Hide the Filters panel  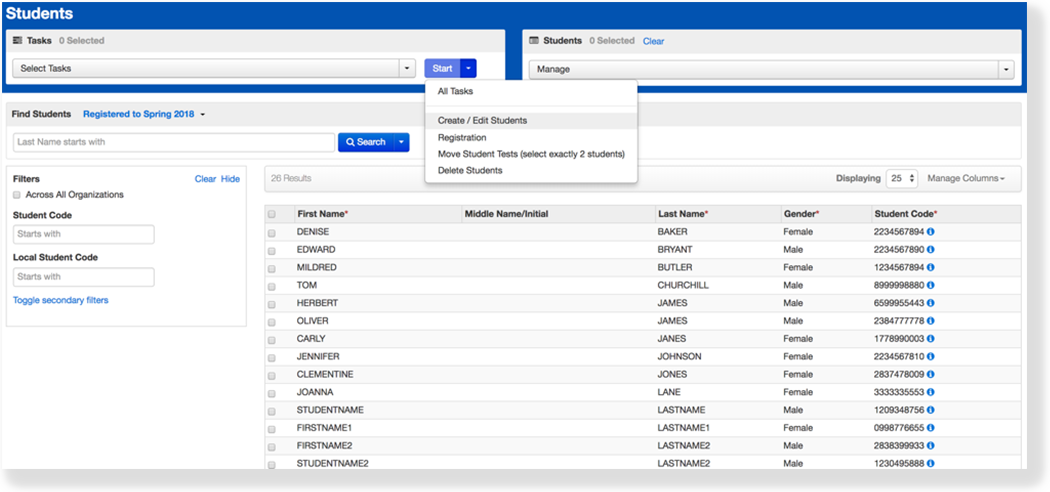click(x=230, y=179)
